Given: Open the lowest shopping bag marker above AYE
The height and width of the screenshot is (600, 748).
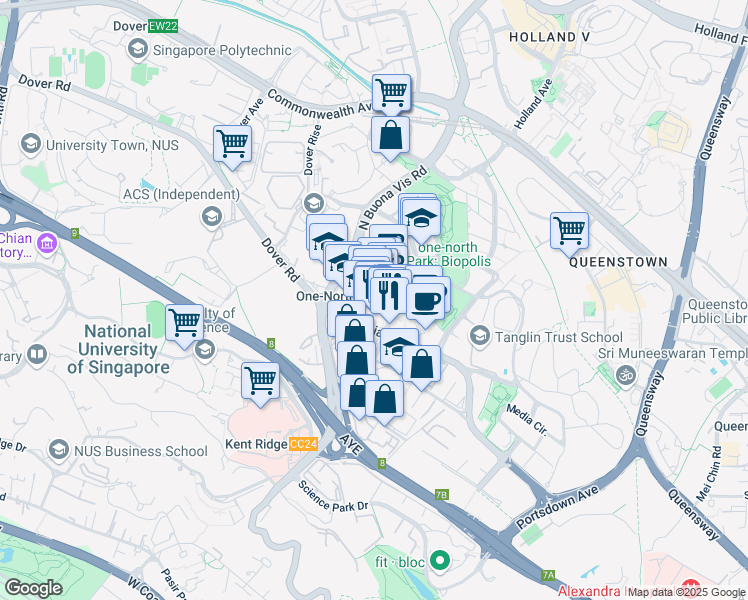Looking at the screenshot, I should pyautogui.click(x=384, y=400).
